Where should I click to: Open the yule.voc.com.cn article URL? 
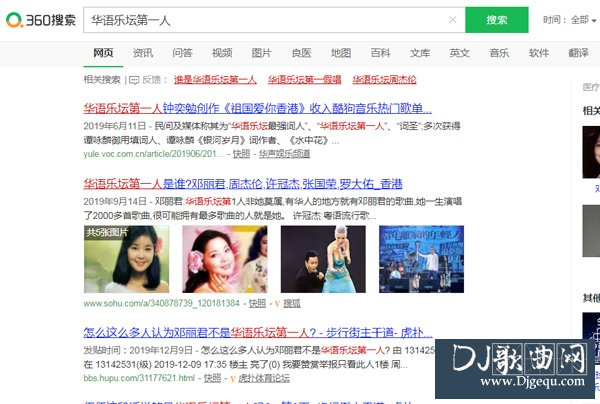pos(153,154)
